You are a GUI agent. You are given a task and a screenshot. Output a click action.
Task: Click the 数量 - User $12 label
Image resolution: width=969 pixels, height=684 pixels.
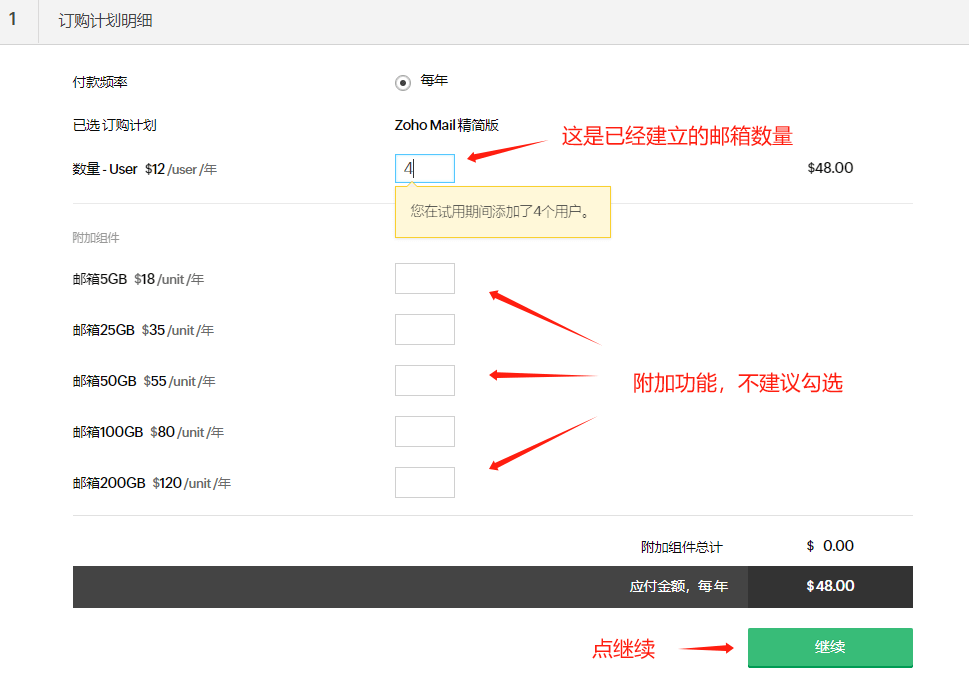[x=144, y=169]
